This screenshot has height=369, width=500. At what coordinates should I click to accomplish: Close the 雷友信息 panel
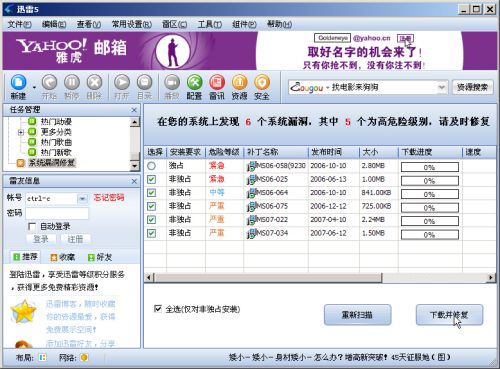click(134, 181)
